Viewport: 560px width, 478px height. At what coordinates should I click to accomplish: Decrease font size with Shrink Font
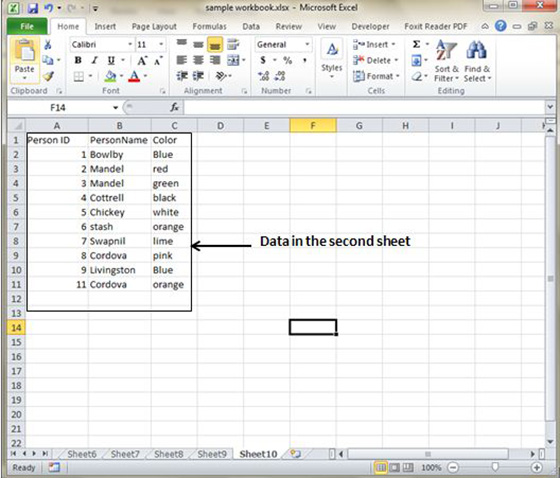(158, 60)
